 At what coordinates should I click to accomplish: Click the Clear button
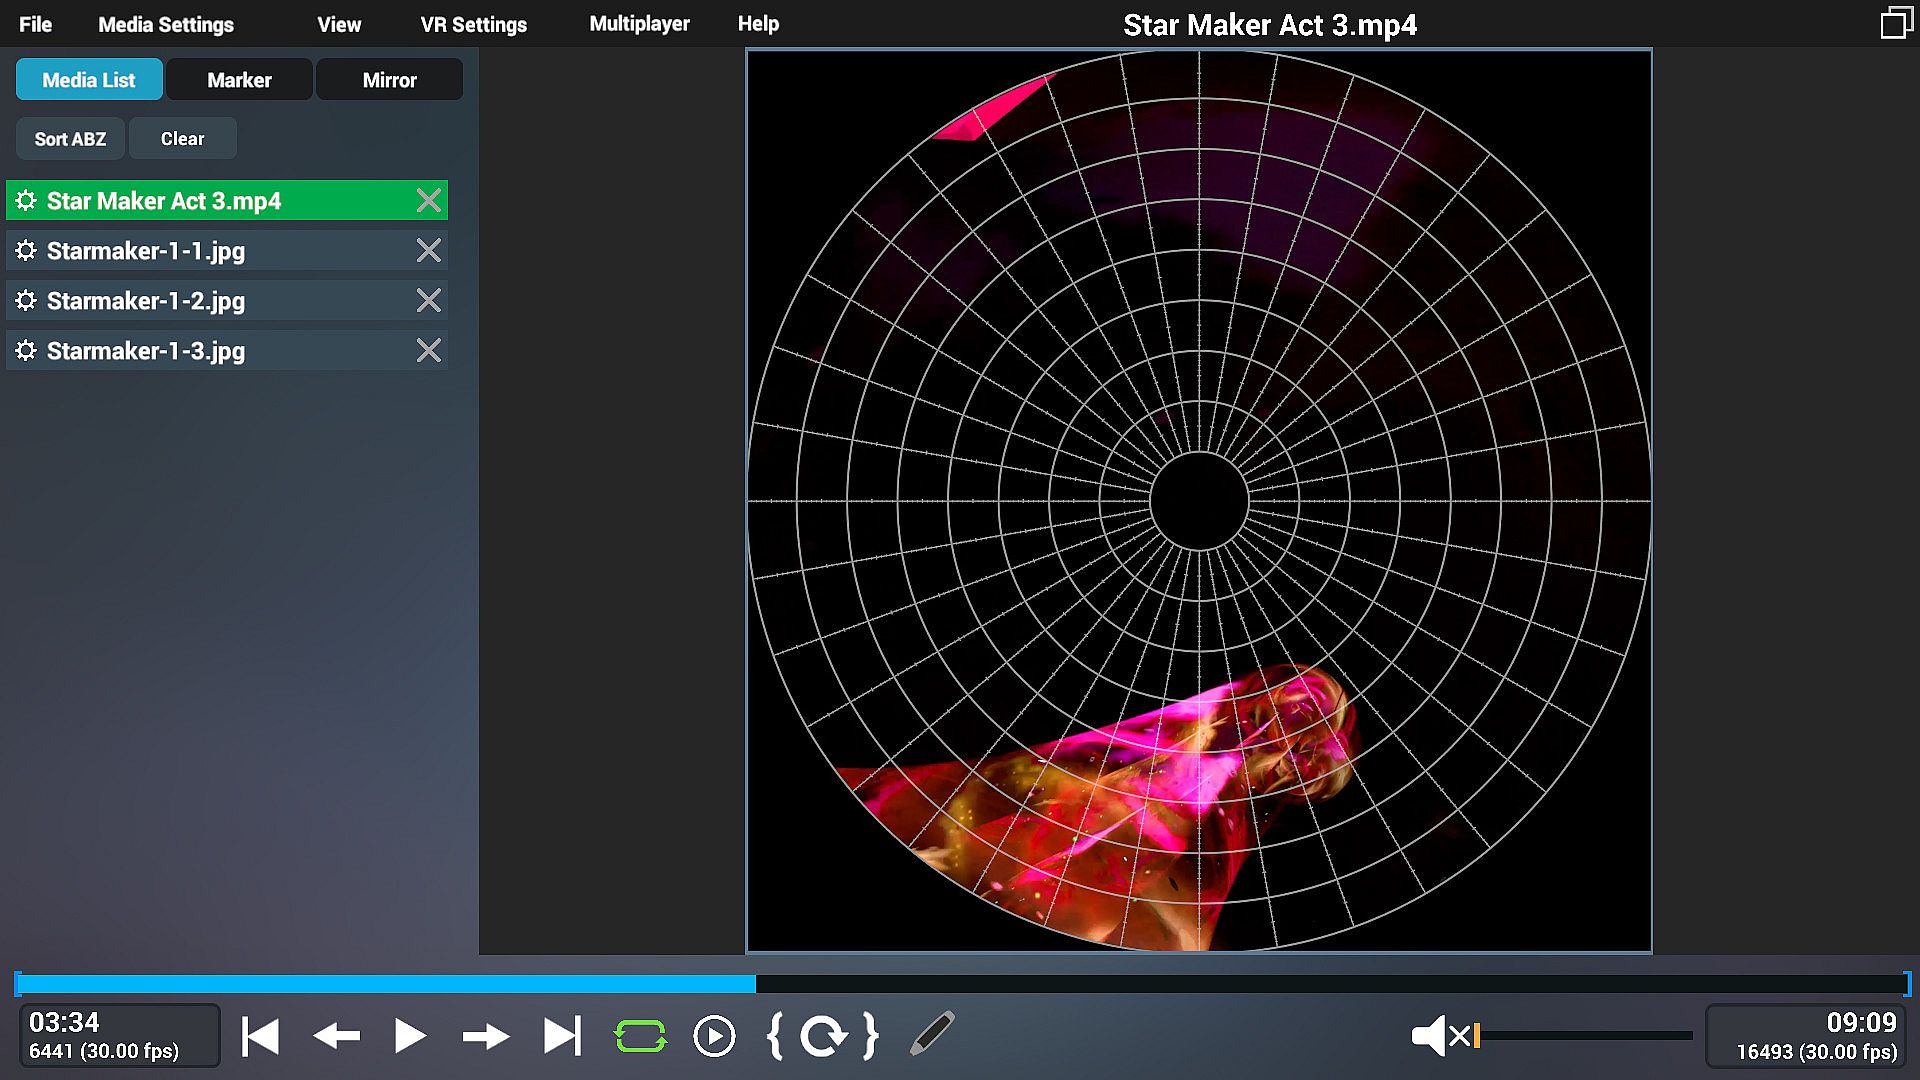182,139
